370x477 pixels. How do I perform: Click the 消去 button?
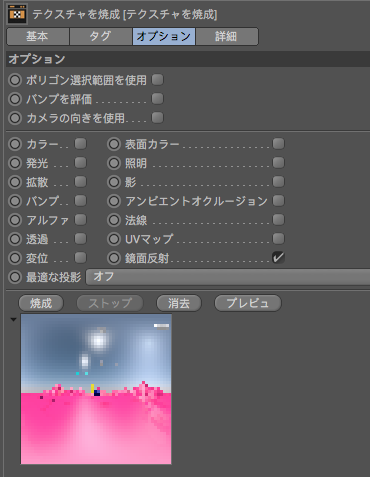(x=179, y=303)
